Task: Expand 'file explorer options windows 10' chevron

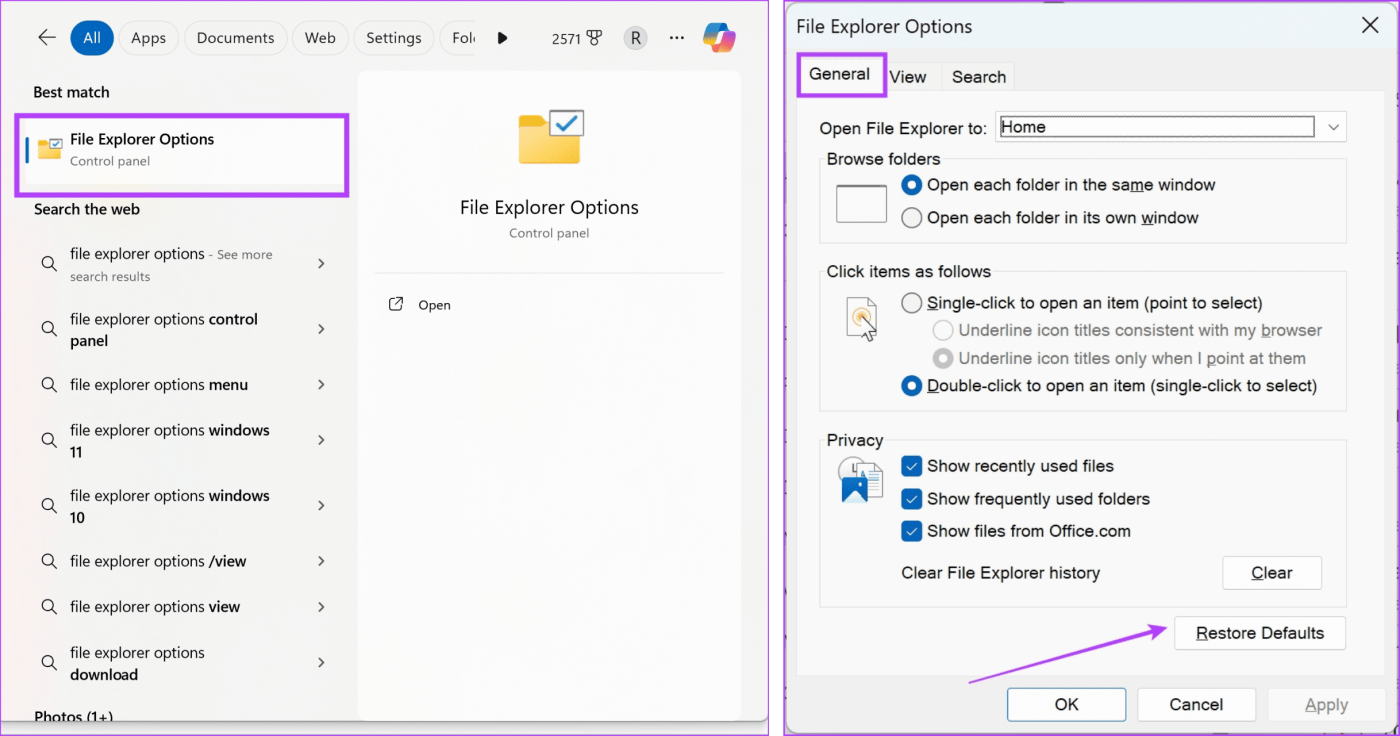Action: click(321, 506)
